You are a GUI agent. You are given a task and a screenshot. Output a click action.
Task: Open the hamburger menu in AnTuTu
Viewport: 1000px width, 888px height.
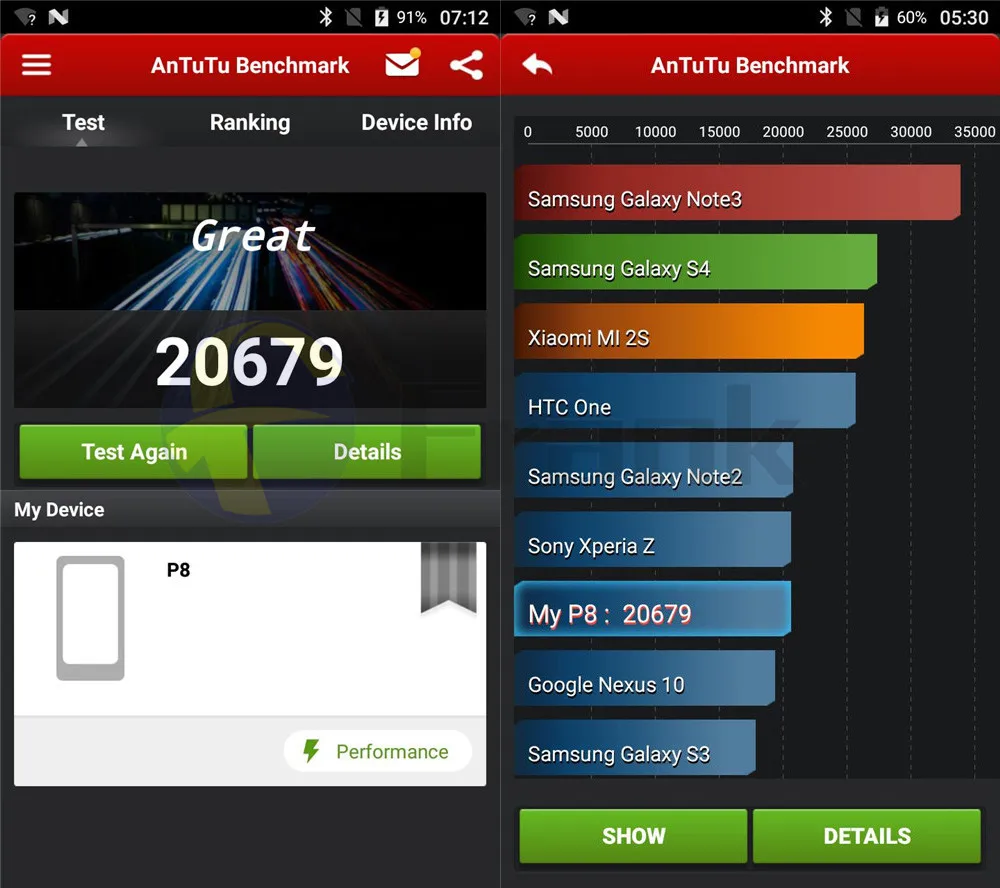pos(36,65)
